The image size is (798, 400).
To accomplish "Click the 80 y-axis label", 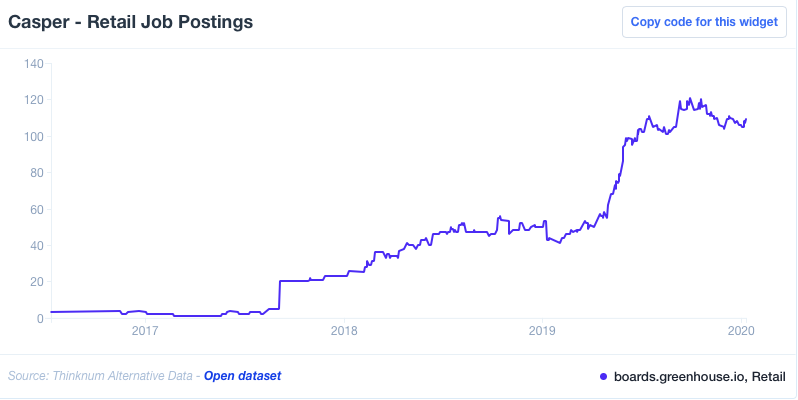I will click(37, 173).
